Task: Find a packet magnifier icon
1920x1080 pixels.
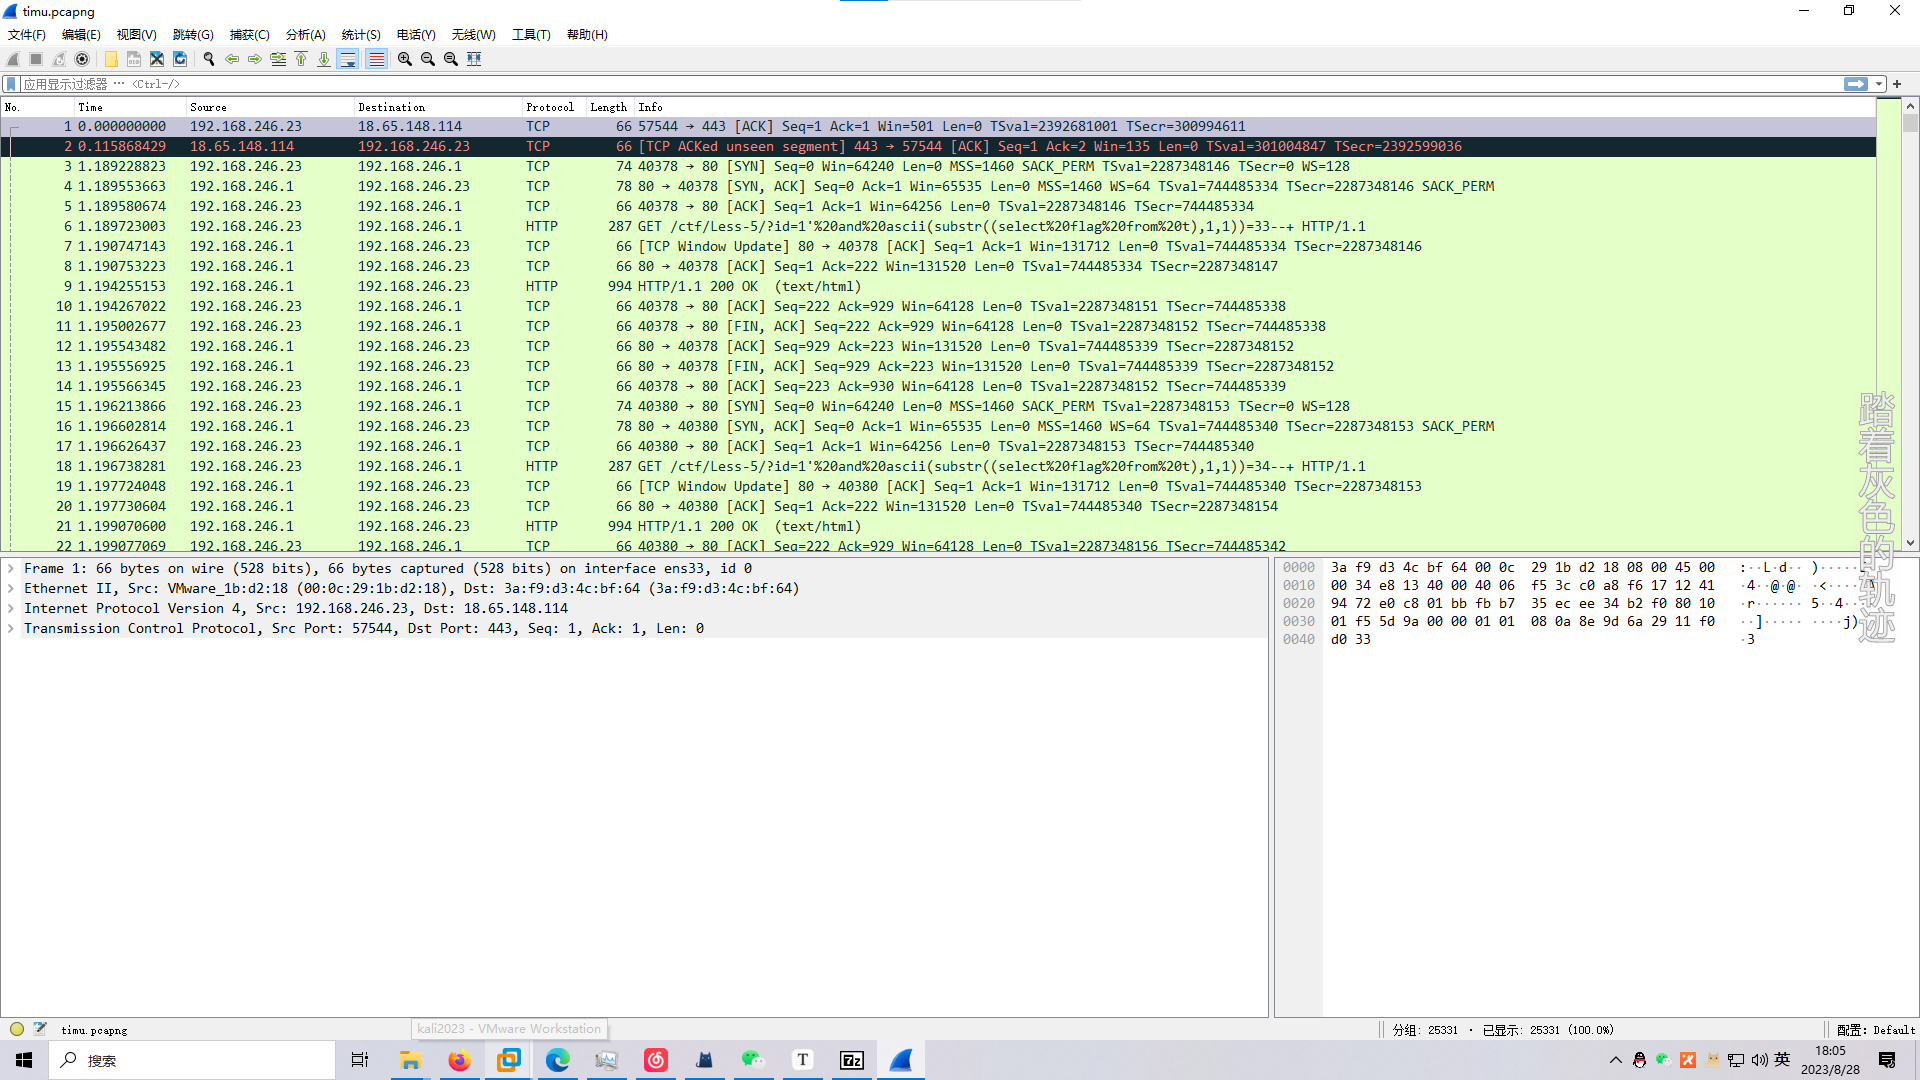Action: (x=209, y=59)
